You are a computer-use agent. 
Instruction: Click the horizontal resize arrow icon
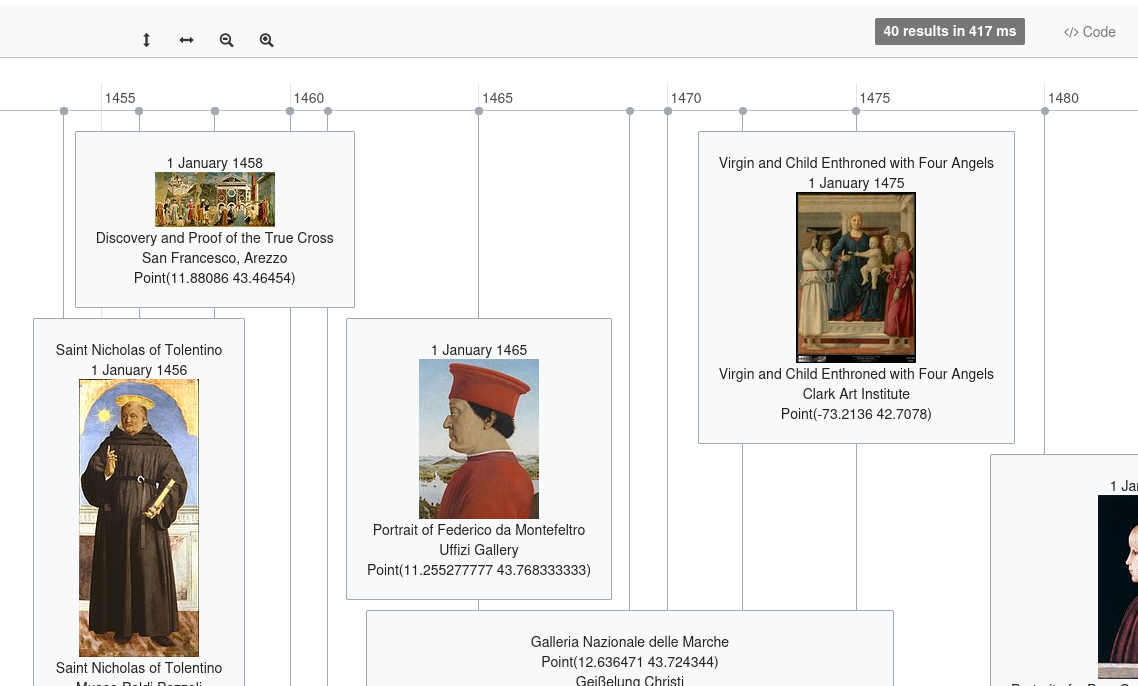click(187, 40)
